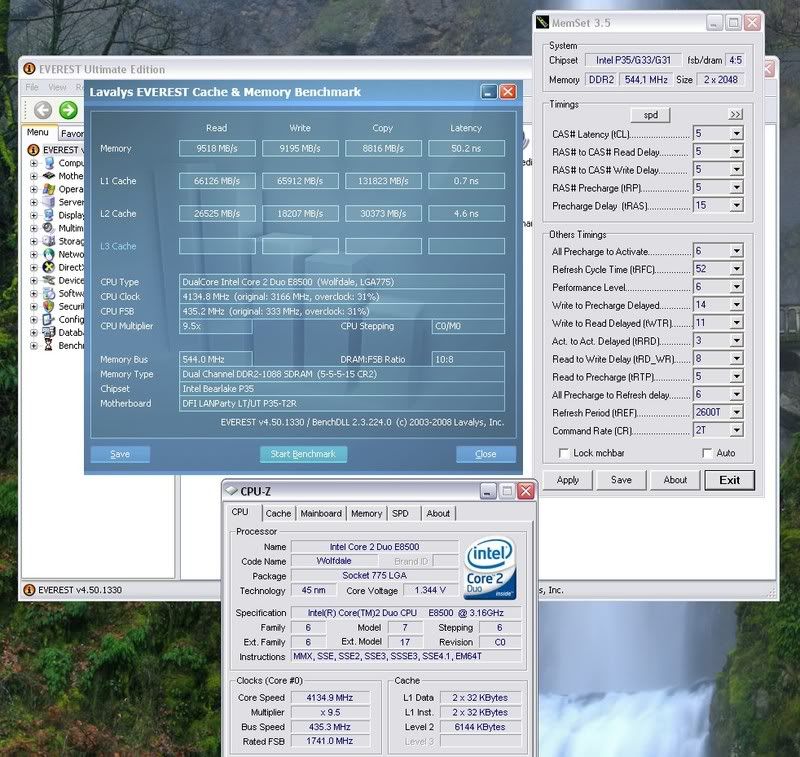Click the Benchmark hourglass icon in tree
Image resolution: width=800 pixels, height=757 pixels.
pos(49,346)
